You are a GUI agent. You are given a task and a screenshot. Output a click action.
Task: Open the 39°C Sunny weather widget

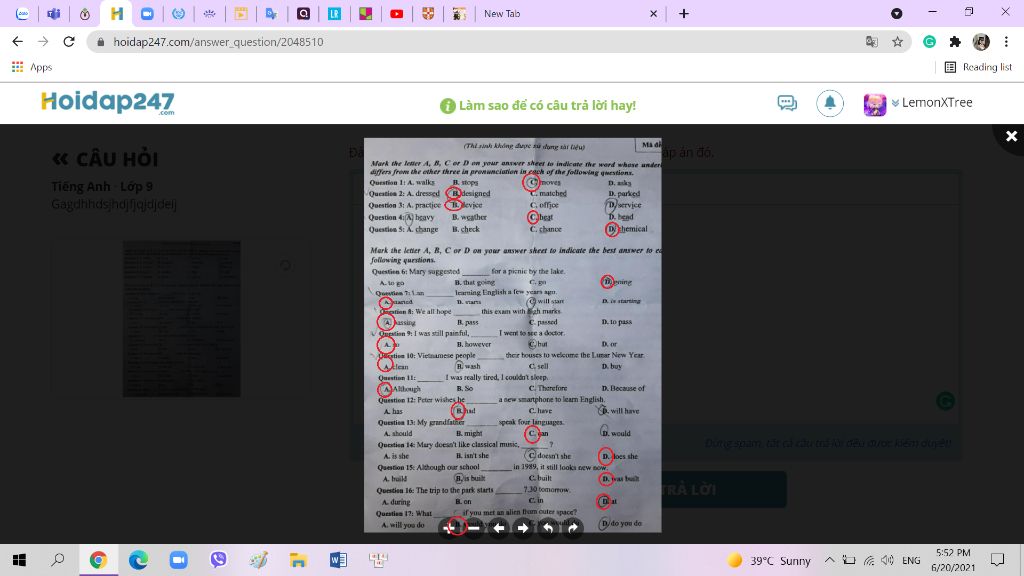coord(769,560)
